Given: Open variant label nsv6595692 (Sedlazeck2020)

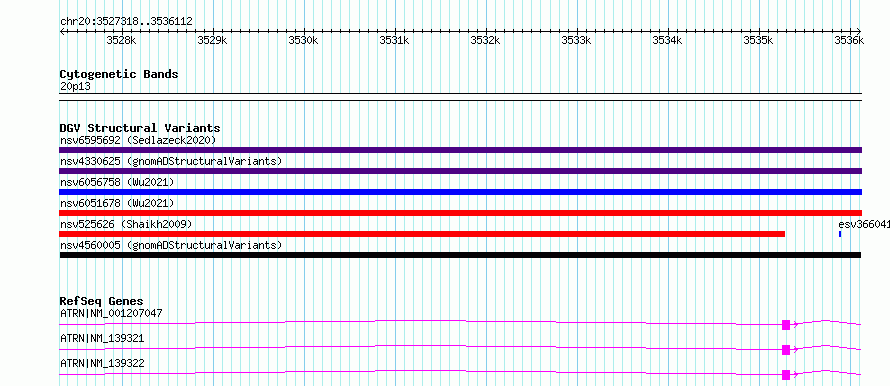Looking at the screenshot, I should (138, 140).
